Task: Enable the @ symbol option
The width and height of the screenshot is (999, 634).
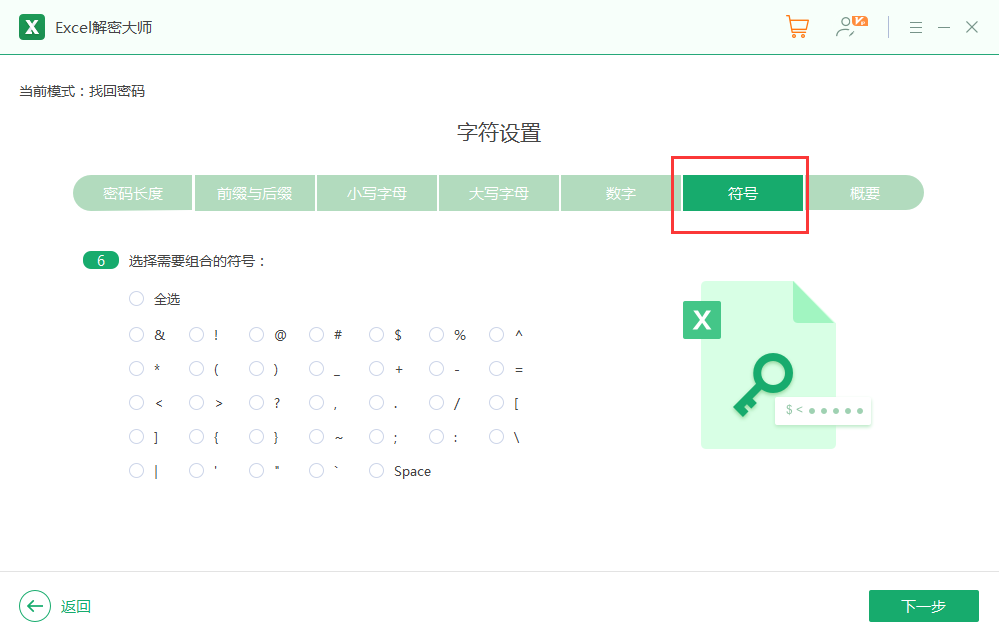Action: (256, 335)
